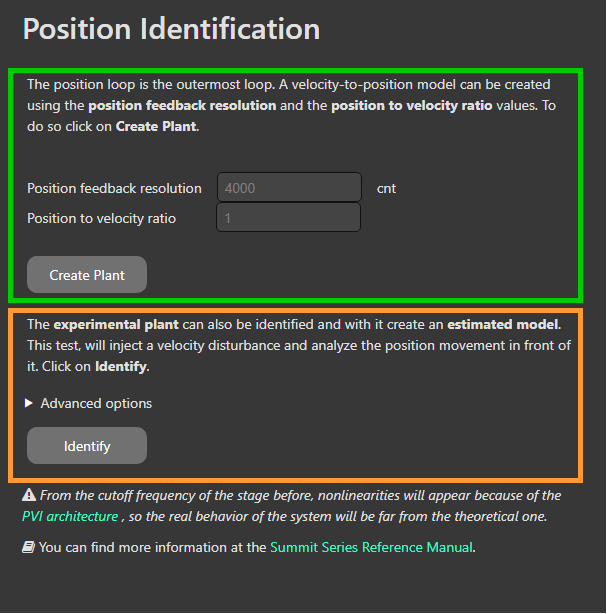The height and width of the screenshot is (614, 607).
Task: Click the warning triangle icon
Action: (x=27, y=496)
